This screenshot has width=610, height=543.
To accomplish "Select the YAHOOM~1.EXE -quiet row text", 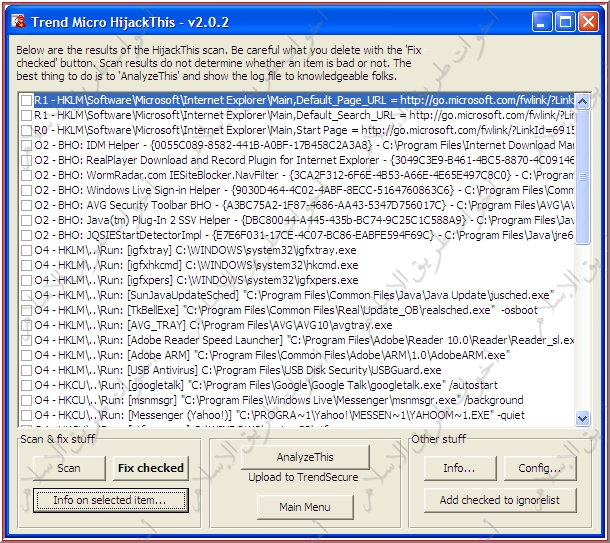I will point(280,415).
